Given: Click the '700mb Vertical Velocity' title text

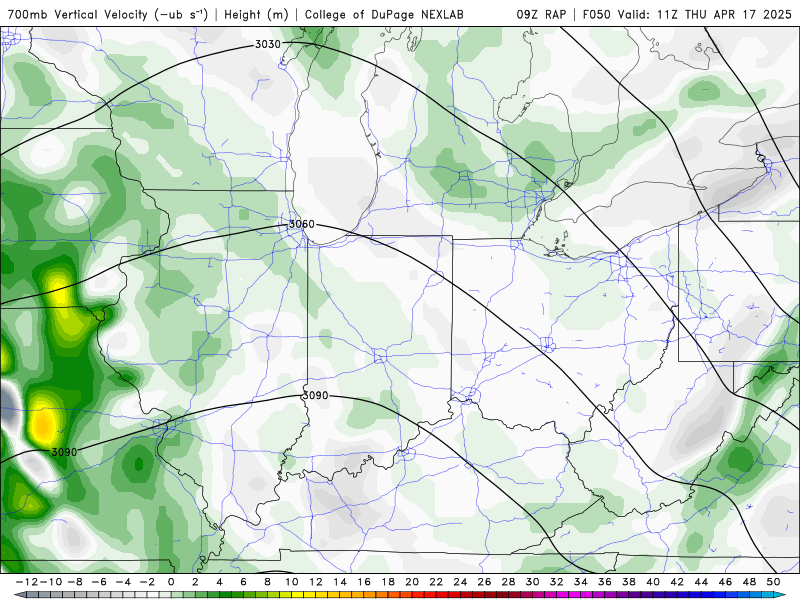Looking at the screenshot, I should coord(108,14).
